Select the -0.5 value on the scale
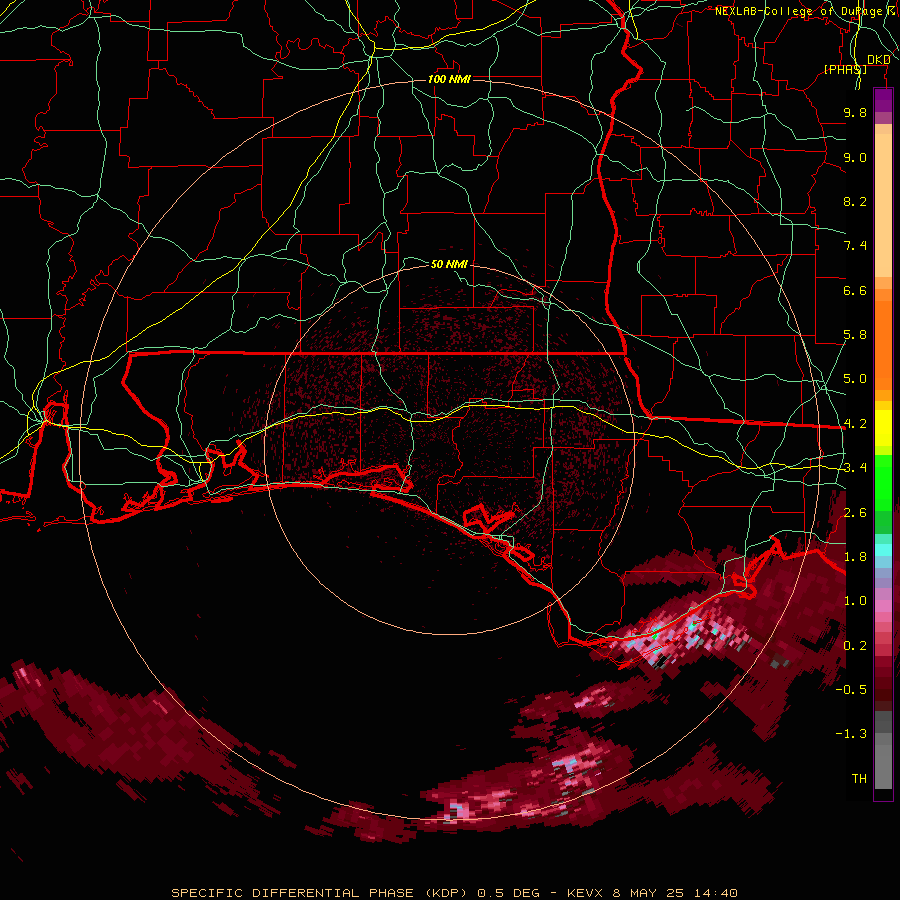 (851, 690)
